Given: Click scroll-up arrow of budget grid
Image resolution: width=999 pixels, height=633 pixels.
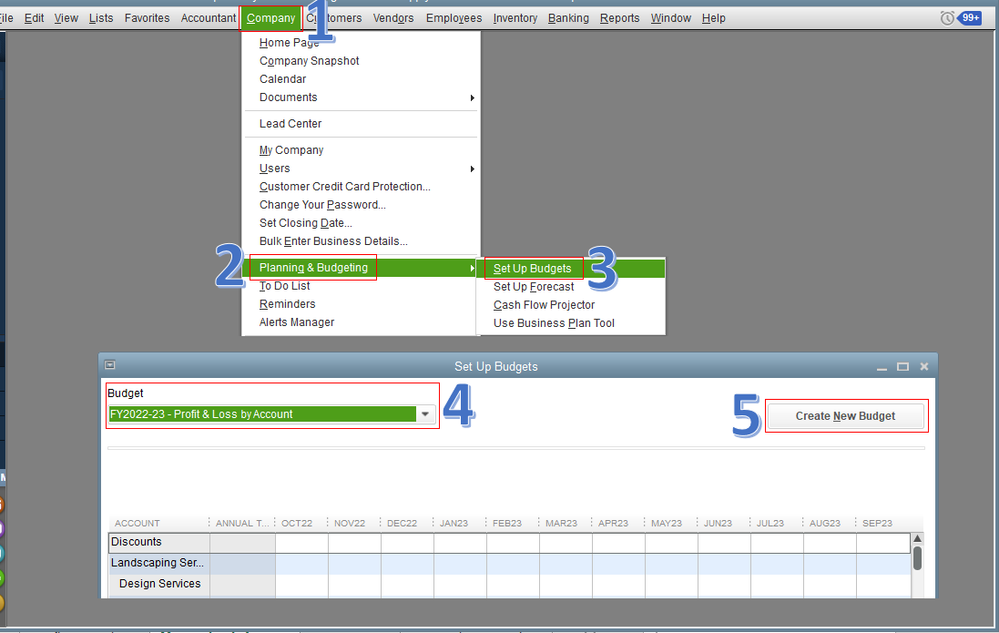Looking at the screenshot, I should click(917, 539).
